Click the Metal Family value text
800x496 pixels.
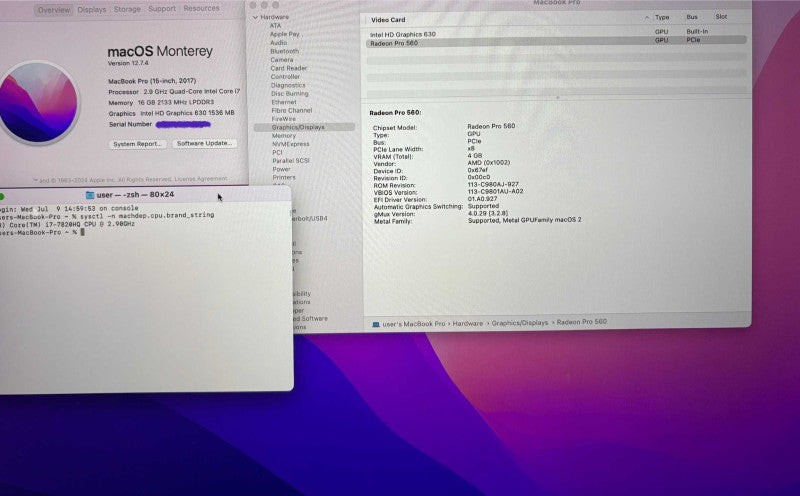pos(524,220)
